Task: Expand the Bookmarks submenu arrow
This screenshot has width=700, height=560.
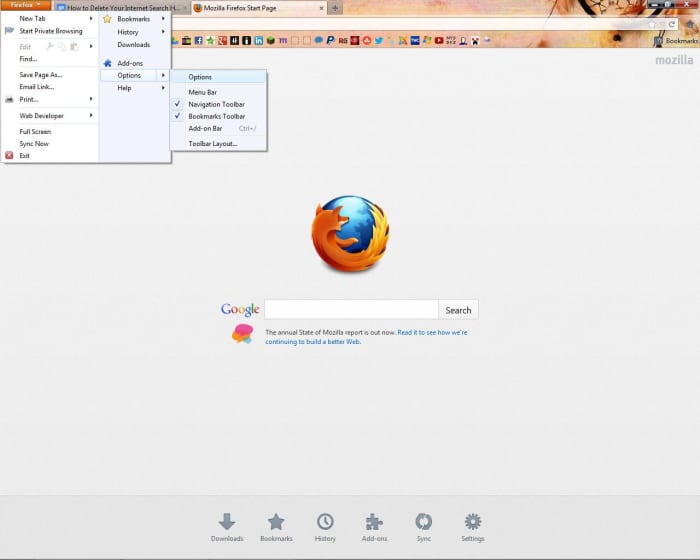Action: coord(163,19)
